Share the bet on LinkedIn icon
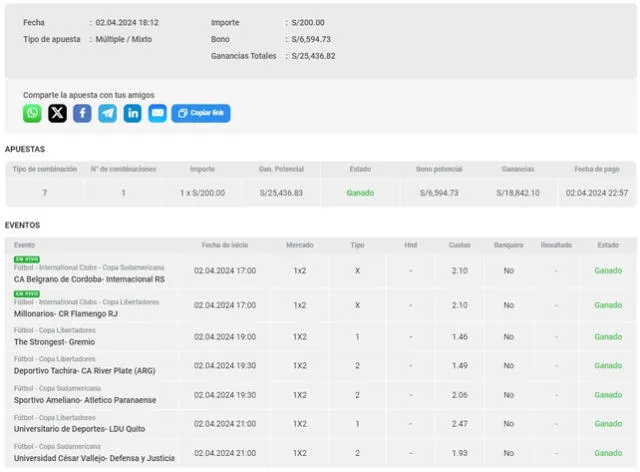640x472 pixels. 132,113
